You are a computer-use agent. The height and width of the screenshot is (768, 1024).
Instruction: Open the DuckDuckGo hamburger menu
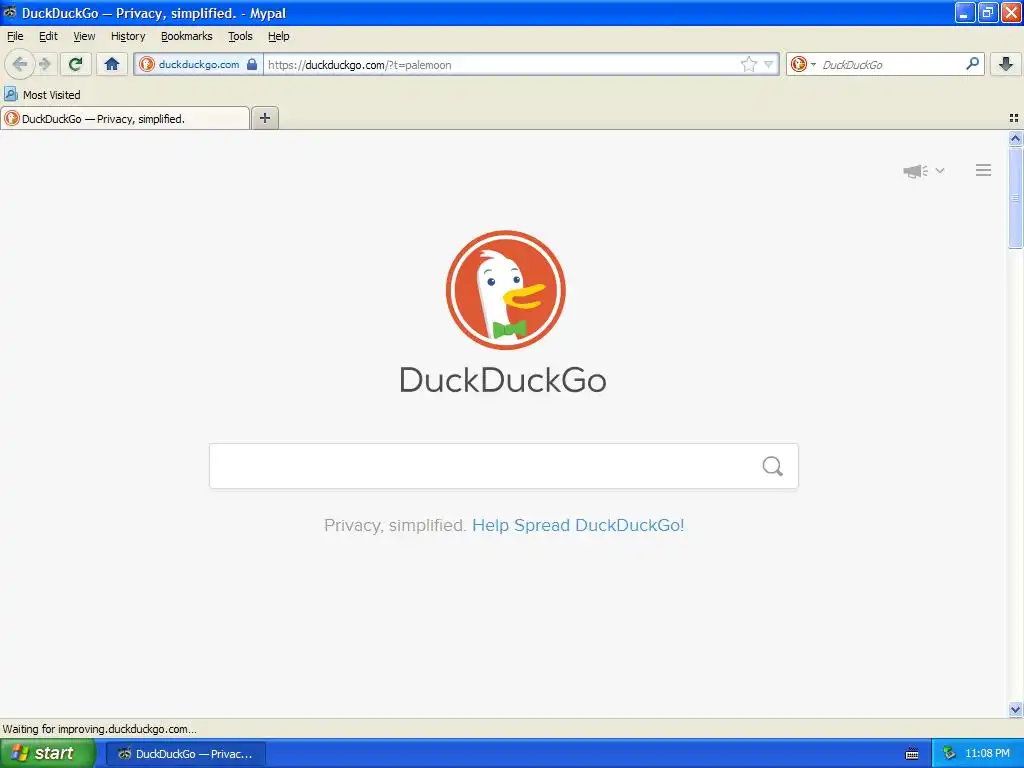(984, 170)
